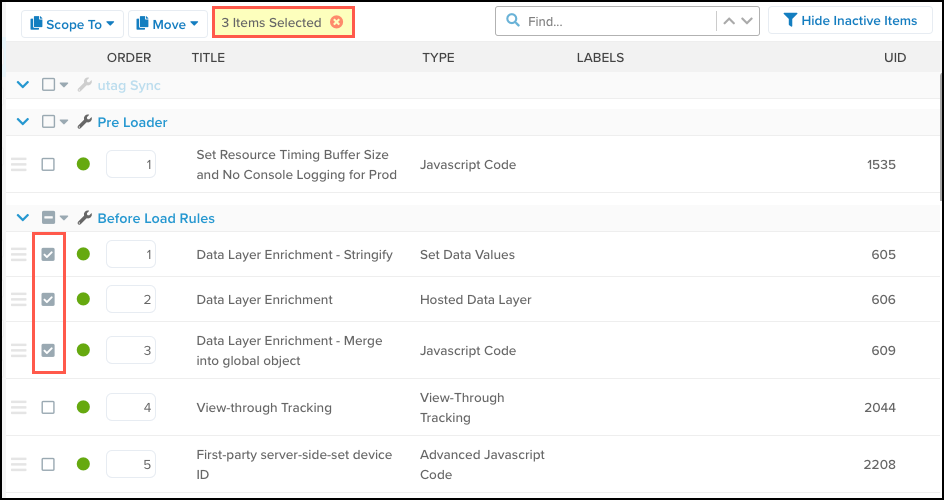Clear selection using the orange X icon
This screenshot has height=500, width=944.
pos(337,22)
